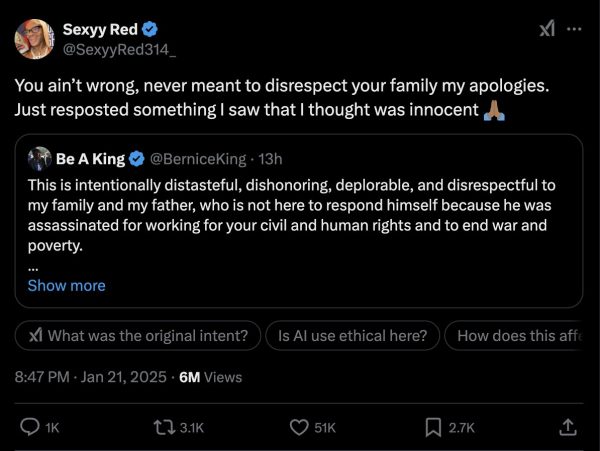Open the share post icon
Image resolution: width=600 pixels, height=451 pixels.
click(567, 427)
